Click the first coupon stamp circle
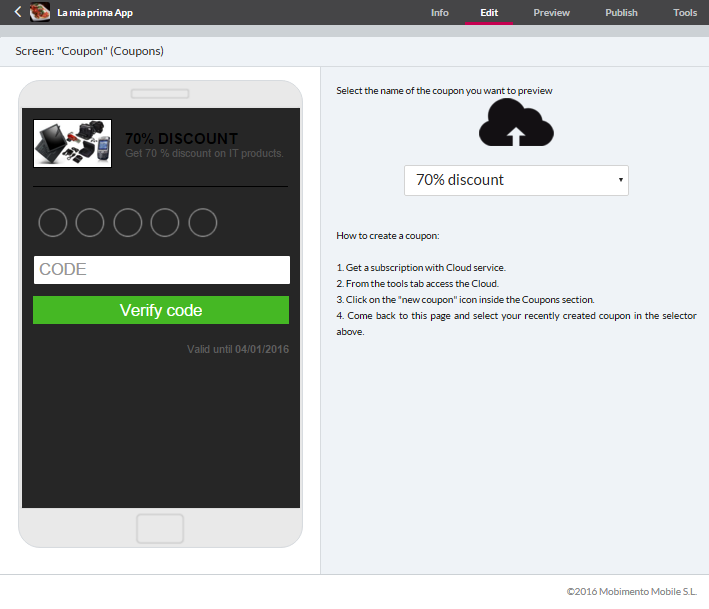 [x=53, y=222]
